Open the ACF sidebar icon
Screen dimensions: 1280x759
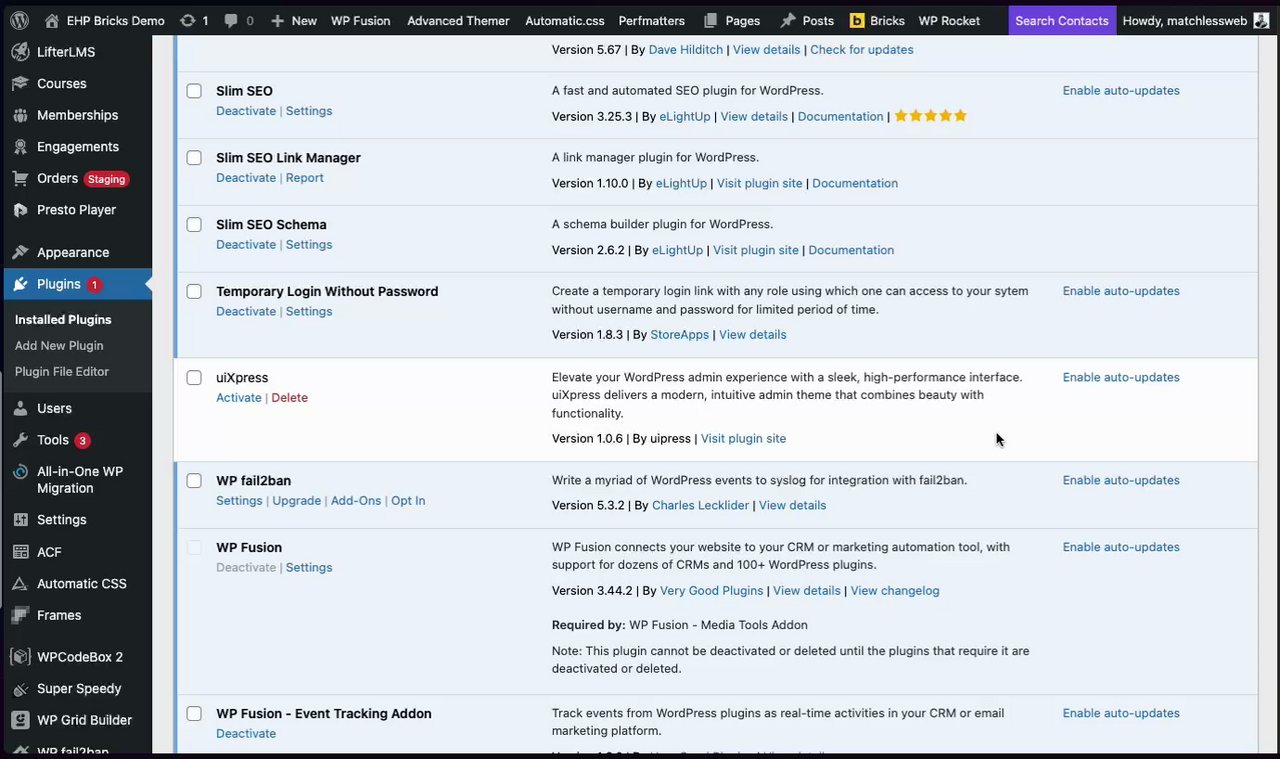pos(20,552)
